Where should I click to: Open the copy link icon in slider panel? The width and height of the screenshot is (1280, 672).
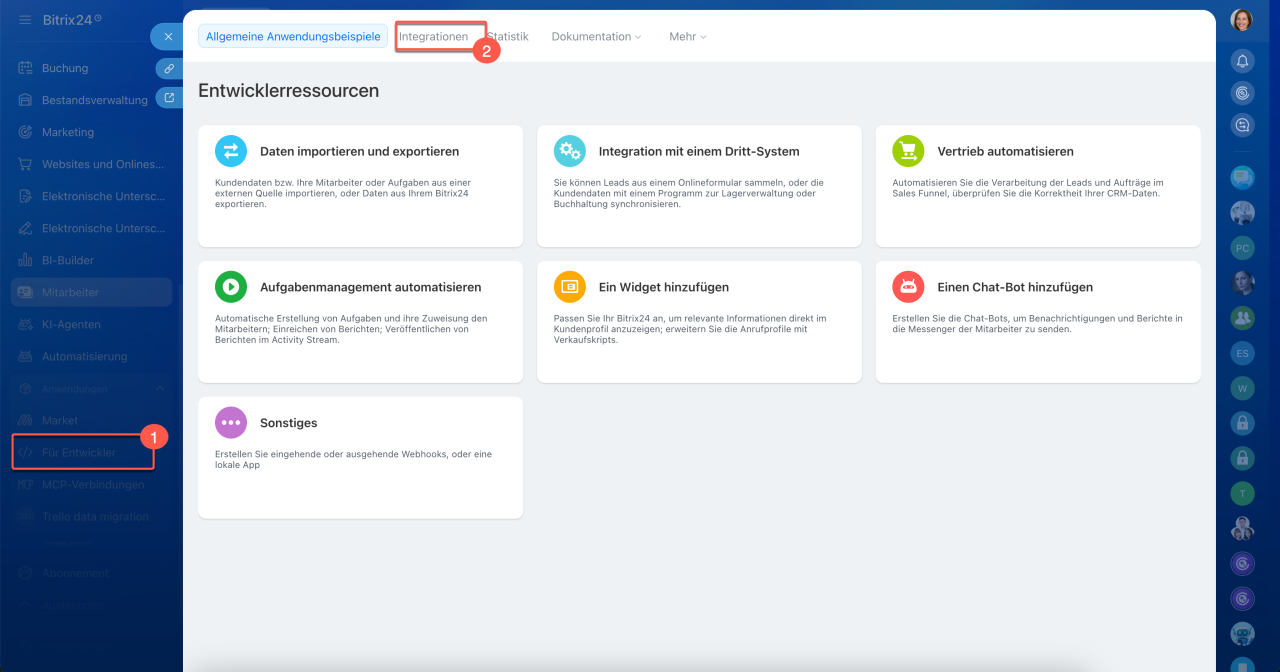tap(169, 68)
